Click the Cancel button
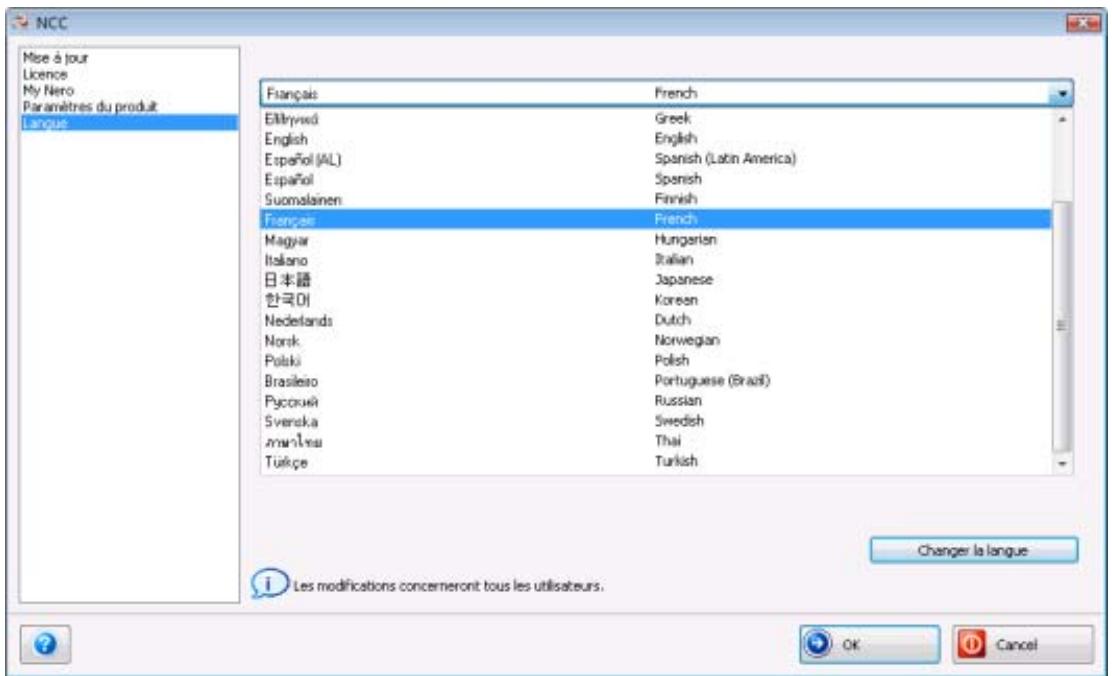The image size is (1112, 676). coord(1023,644)
